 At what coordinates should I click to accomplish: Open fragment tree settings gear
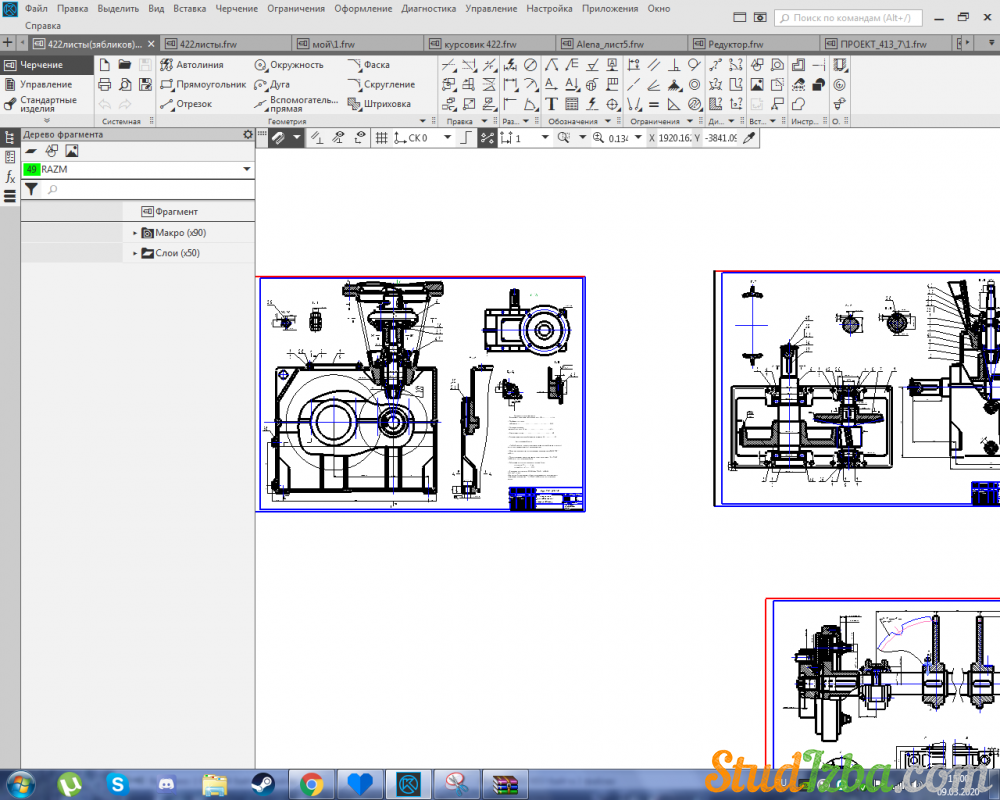(x=248, y=134)
